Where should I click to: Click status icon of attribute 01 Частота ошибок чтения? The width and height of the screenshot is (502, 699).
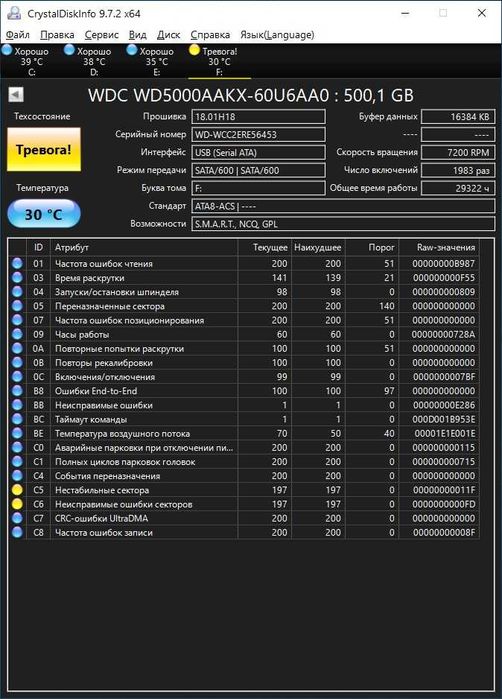coord(17,263)
